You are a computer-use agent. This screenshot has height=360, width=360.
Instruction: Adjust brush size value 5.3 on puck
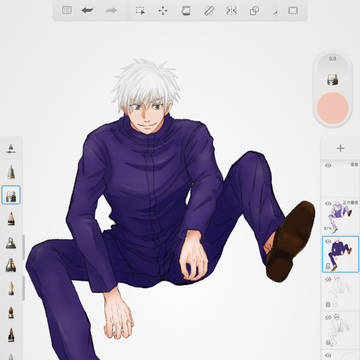[332, 59]
